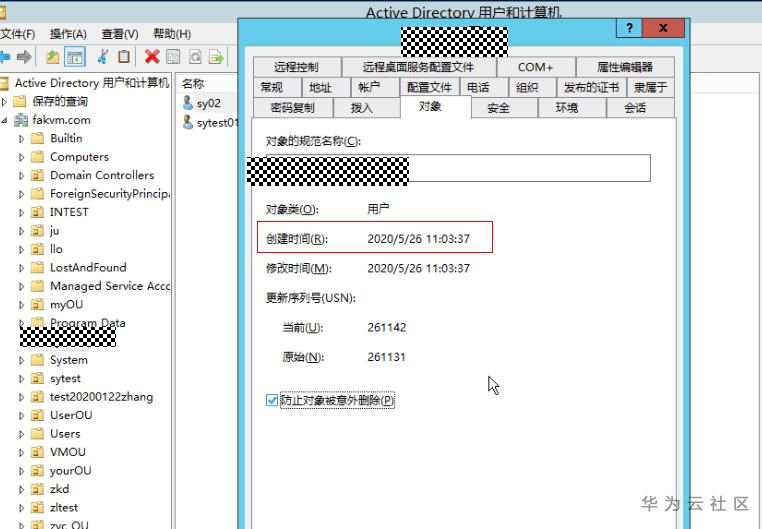Expand the Domain Controllers node arrow
Image resolution: width=762 pixels, height=529 pixels.
coord(21,175)
